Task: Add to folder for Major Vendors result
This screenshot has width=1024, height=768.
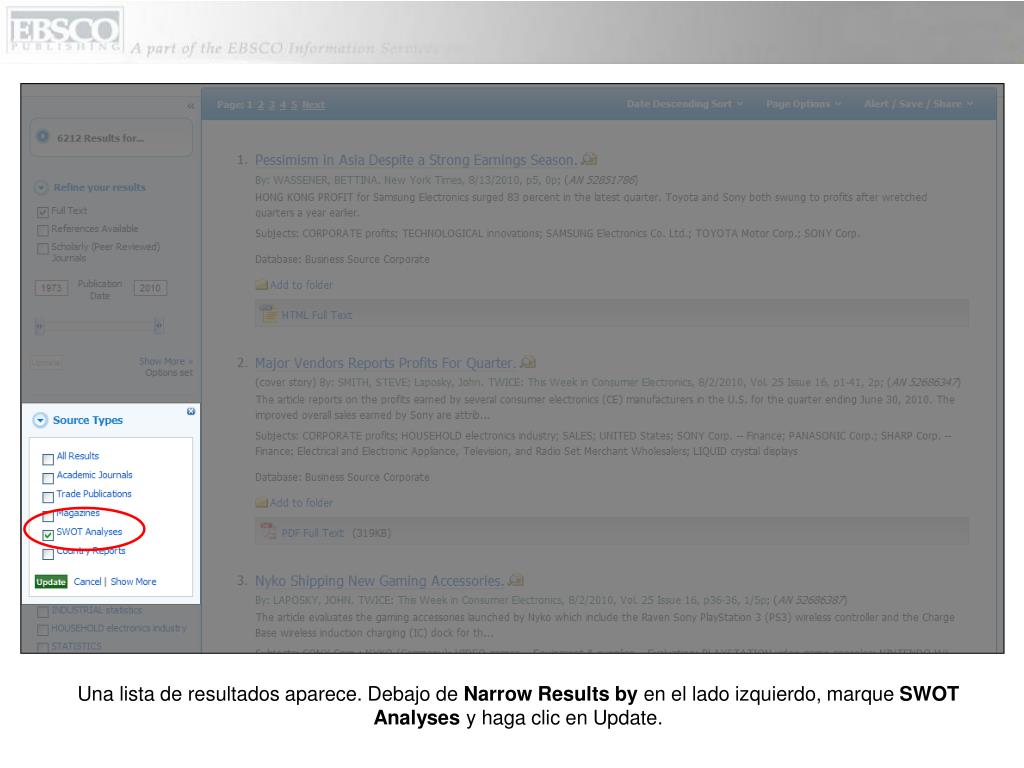Action: [x=301, y=503]
